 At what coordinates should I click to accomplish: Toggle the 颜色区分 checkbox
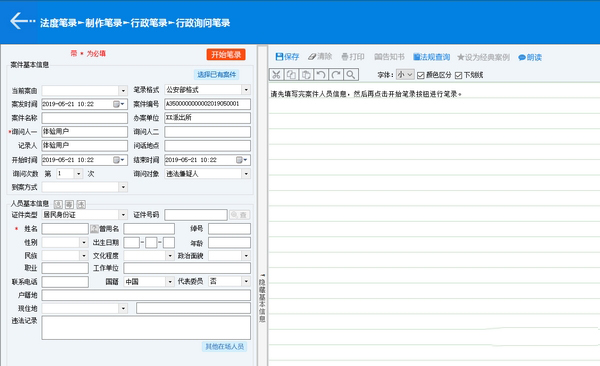[421, 75]
